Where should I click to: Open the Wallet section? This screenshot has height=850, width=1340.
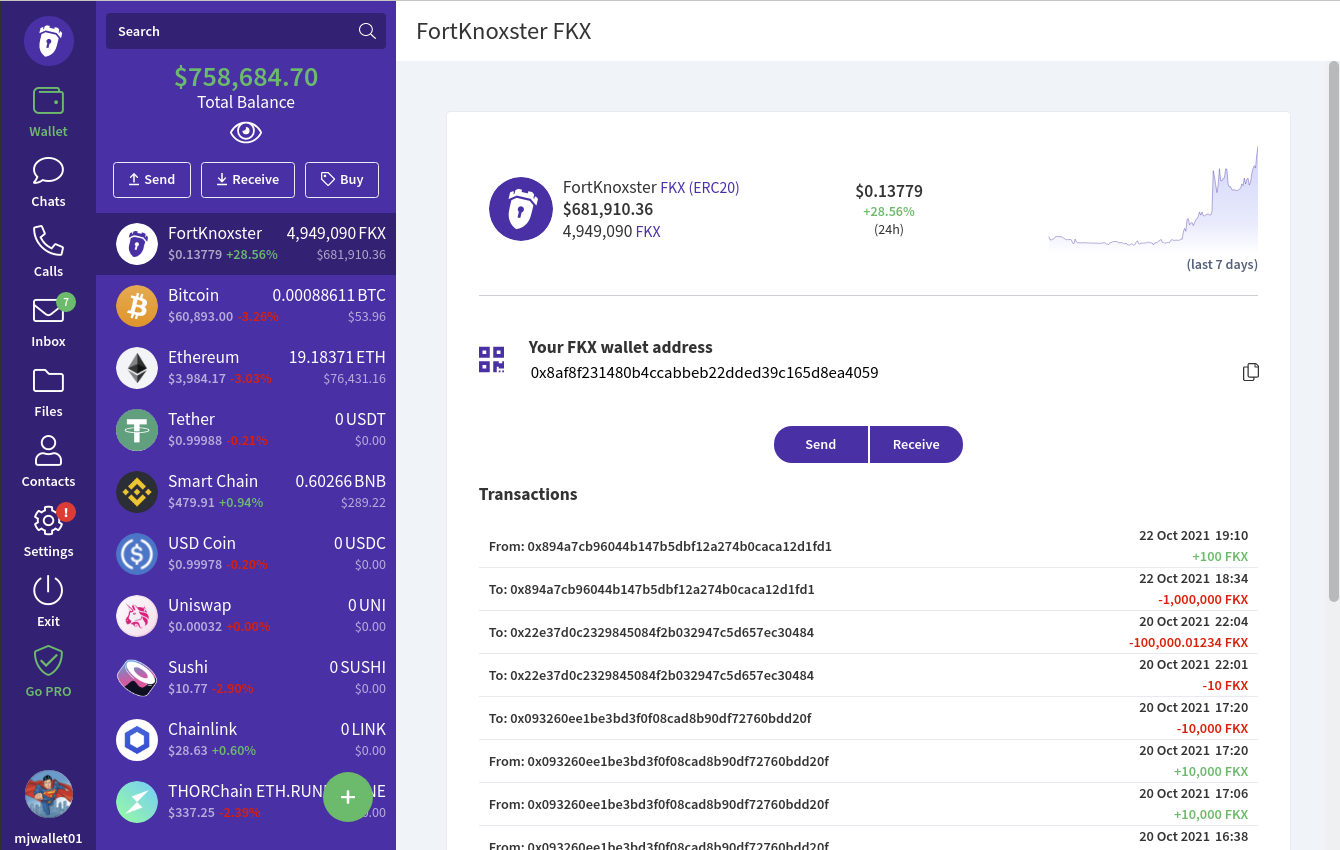tap(48, 112)
